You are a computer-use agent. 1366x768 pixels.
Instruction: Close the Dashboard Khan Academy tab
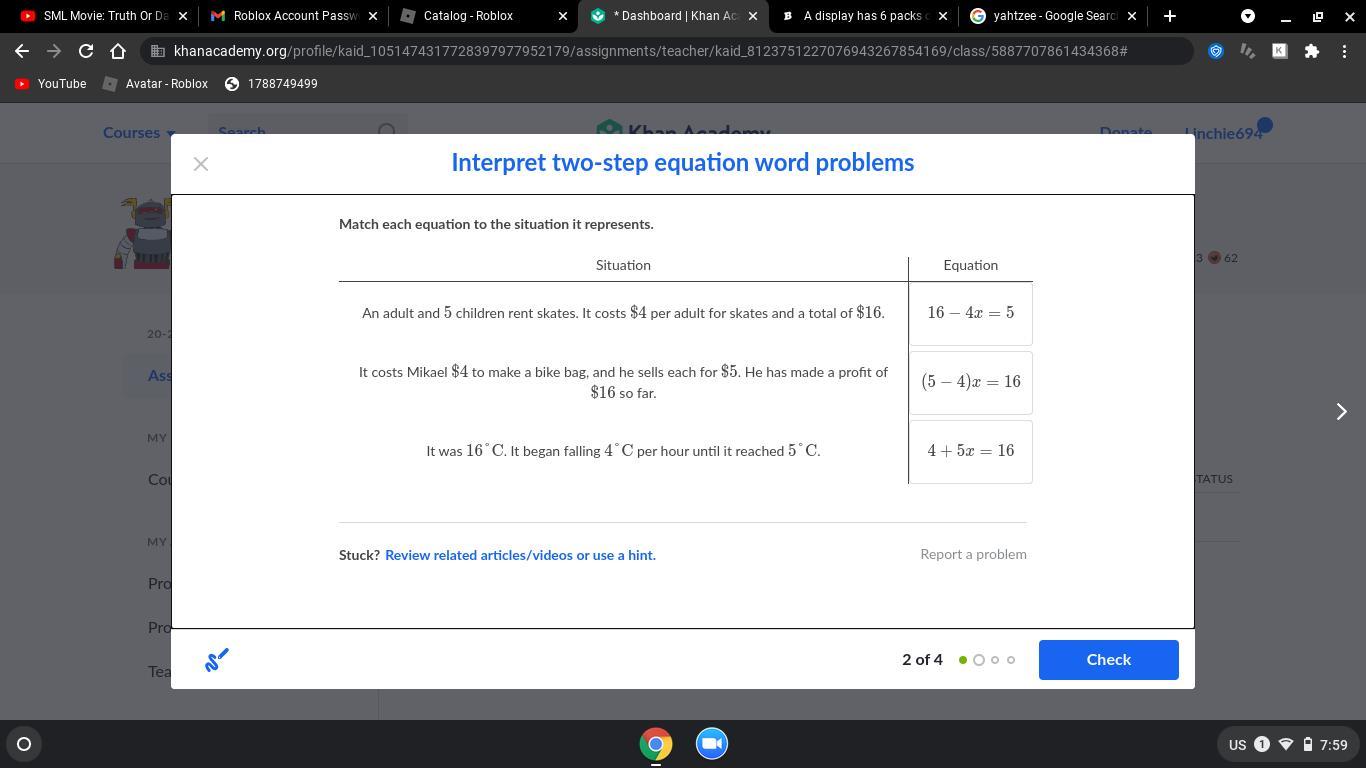[752, 16]
